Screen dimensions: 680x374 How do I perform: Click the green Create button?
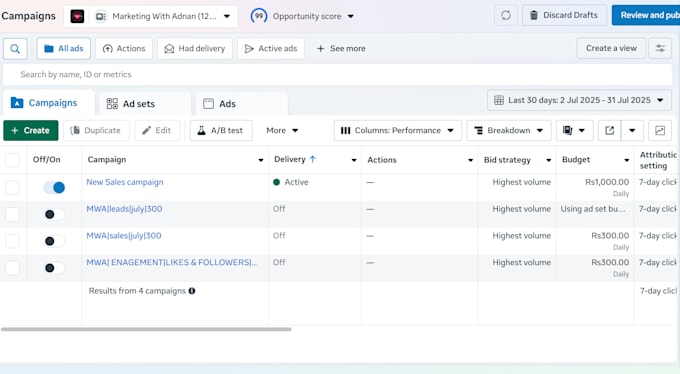[30, 131]
